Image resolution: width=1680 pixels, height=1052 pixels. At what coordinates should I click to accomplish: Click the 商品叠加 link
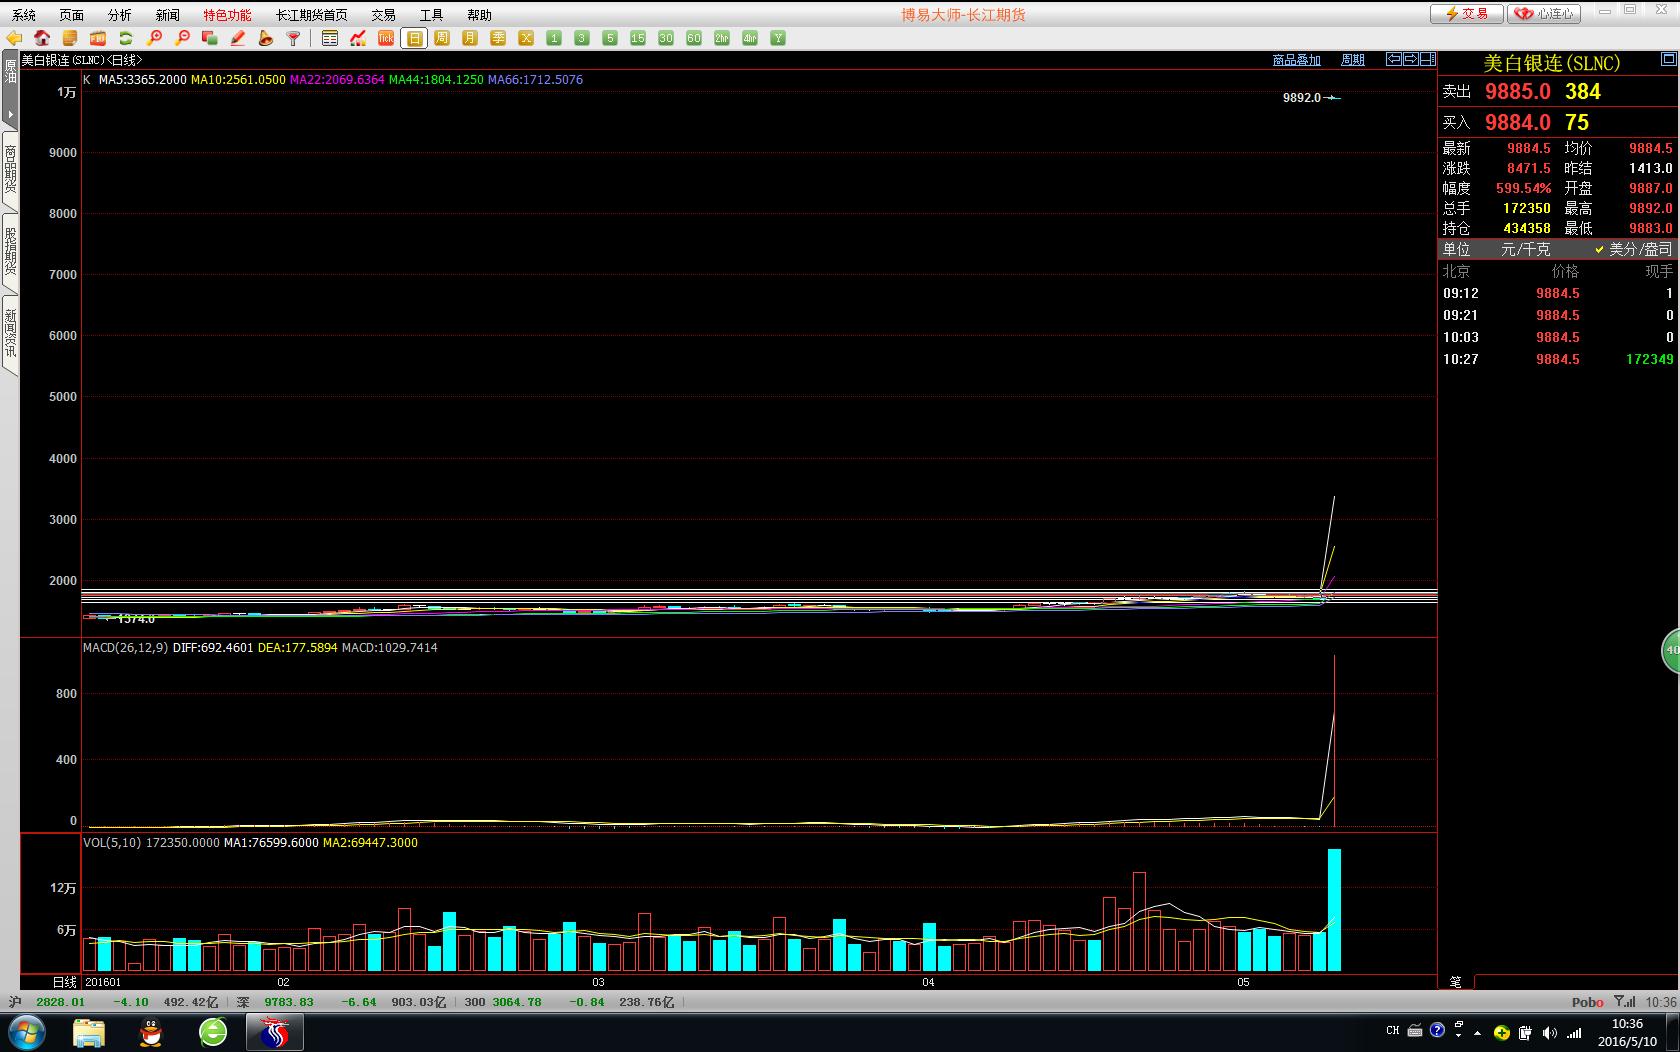(1296, 60)
